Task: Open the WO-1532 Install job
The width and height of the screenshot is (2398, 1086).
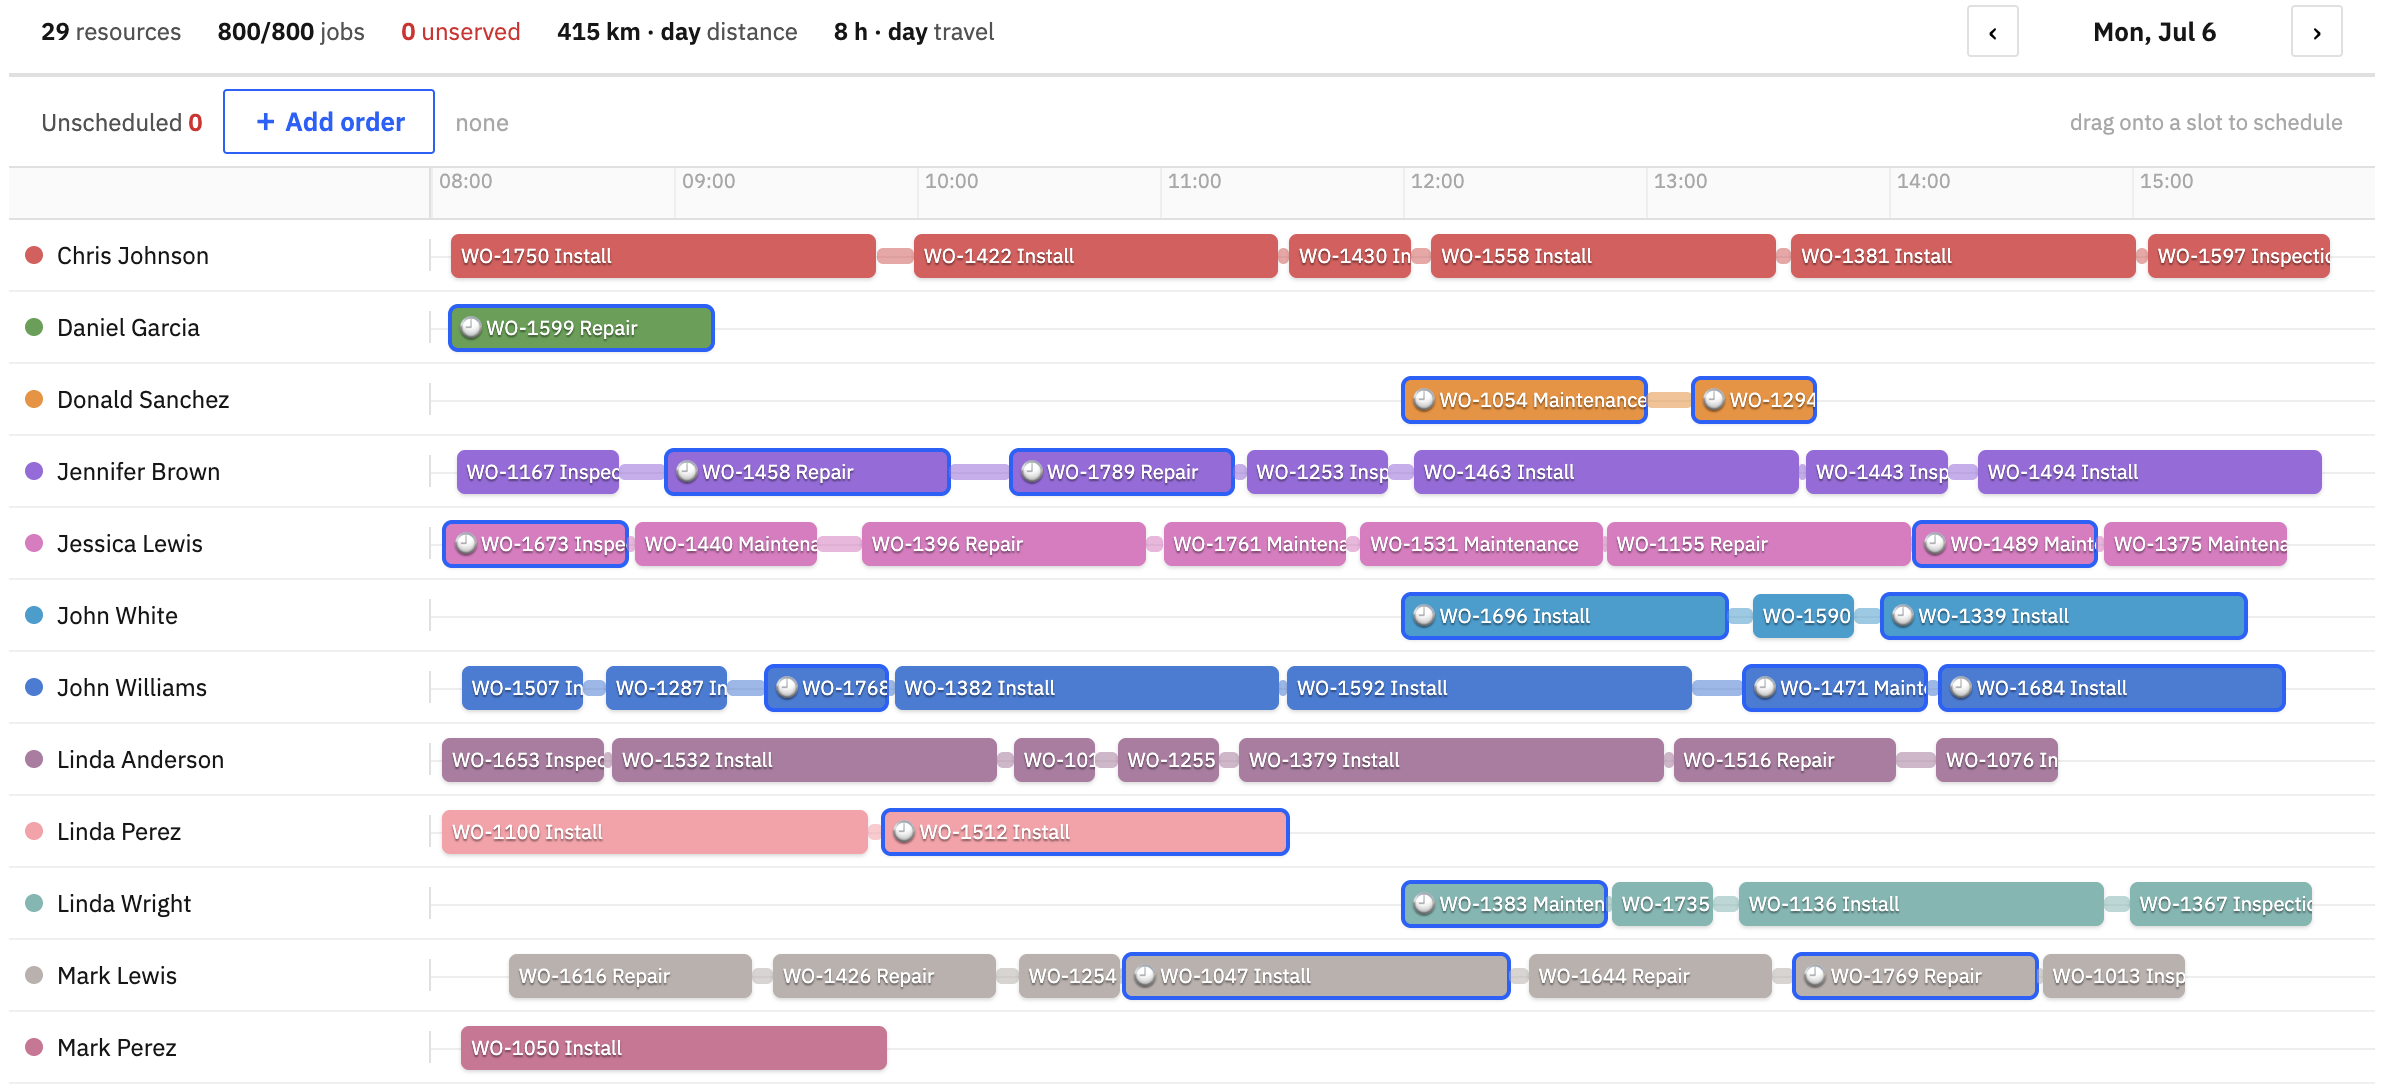Action: (x=804, y=760)
